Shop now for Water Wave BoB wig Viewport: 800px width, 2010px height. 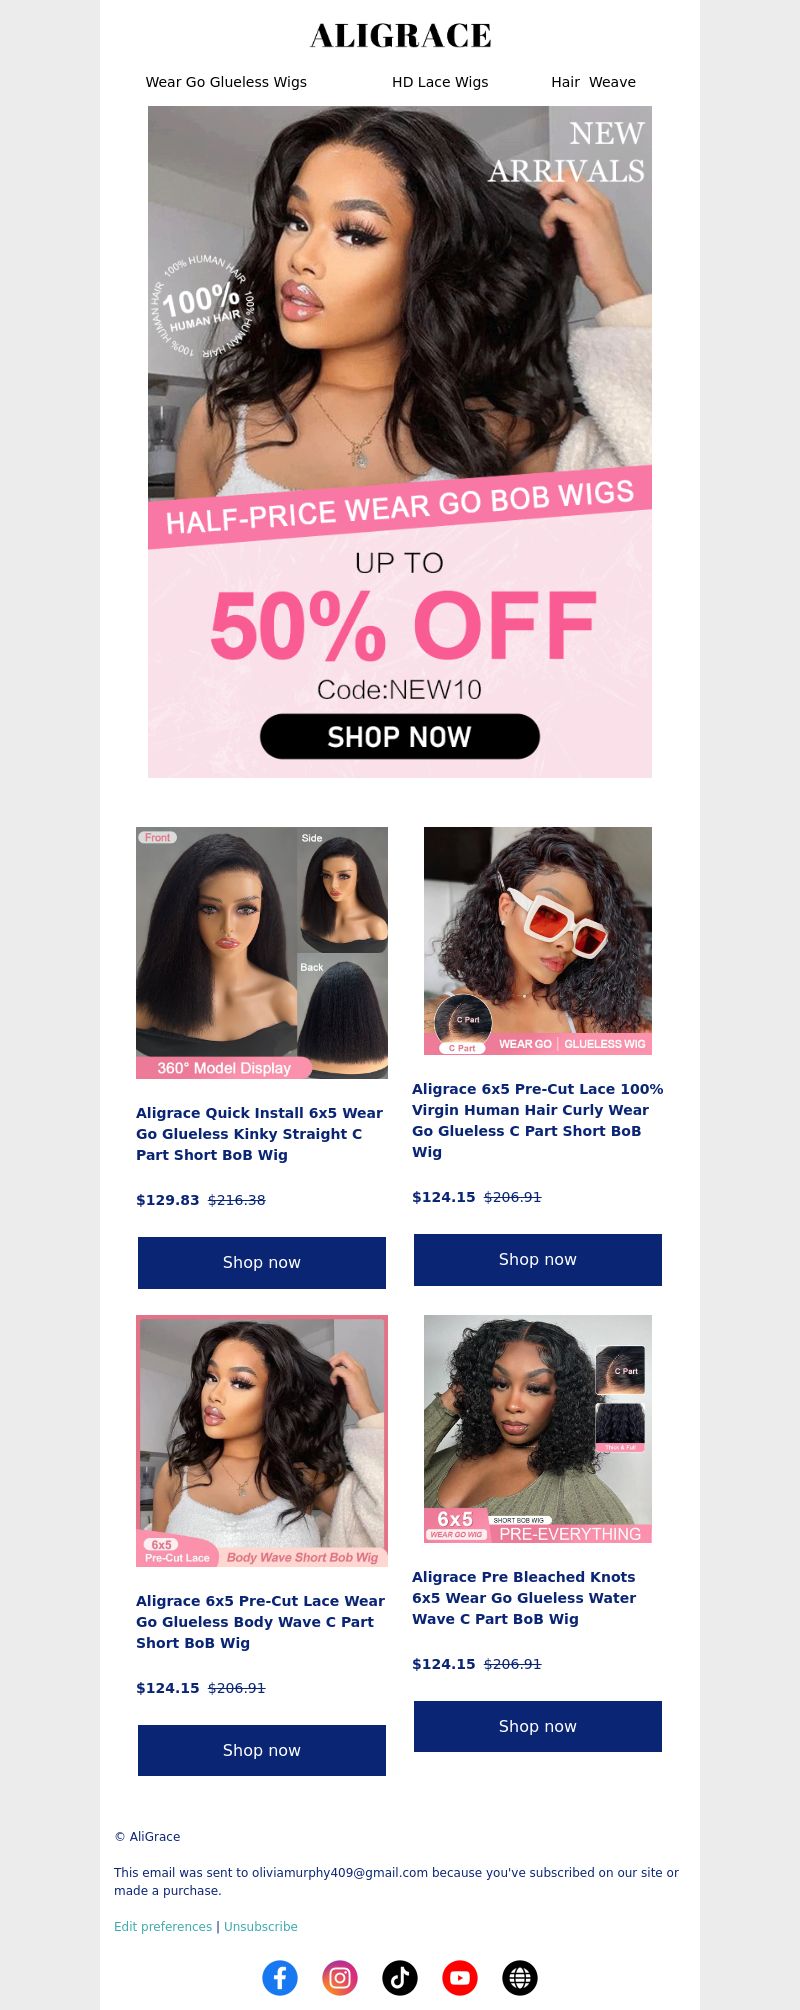click(538, 1726)
